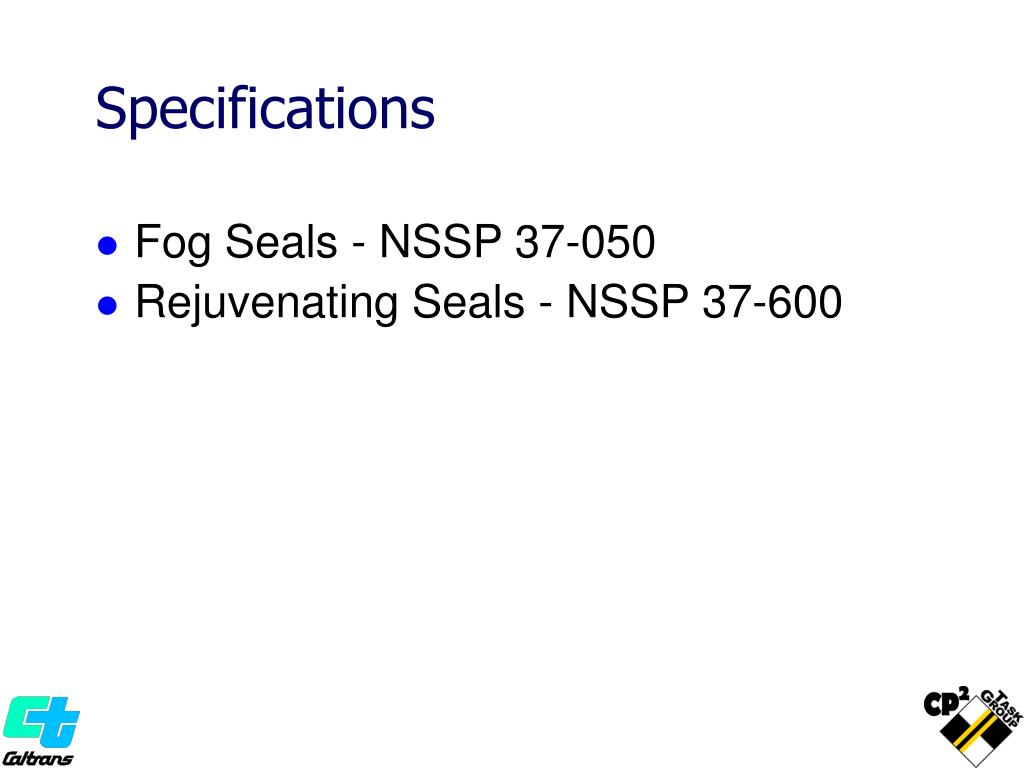
Task: Click the yellow road stripe in diamond logo
Action: pyautogui.click(x=975, y=731)
